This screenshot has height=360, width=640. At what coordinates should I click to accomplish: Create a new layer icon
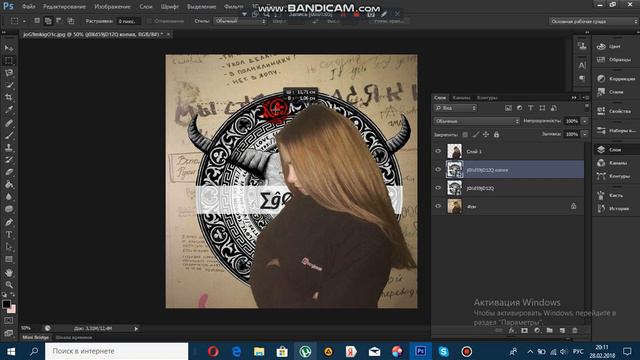point(562,331)
